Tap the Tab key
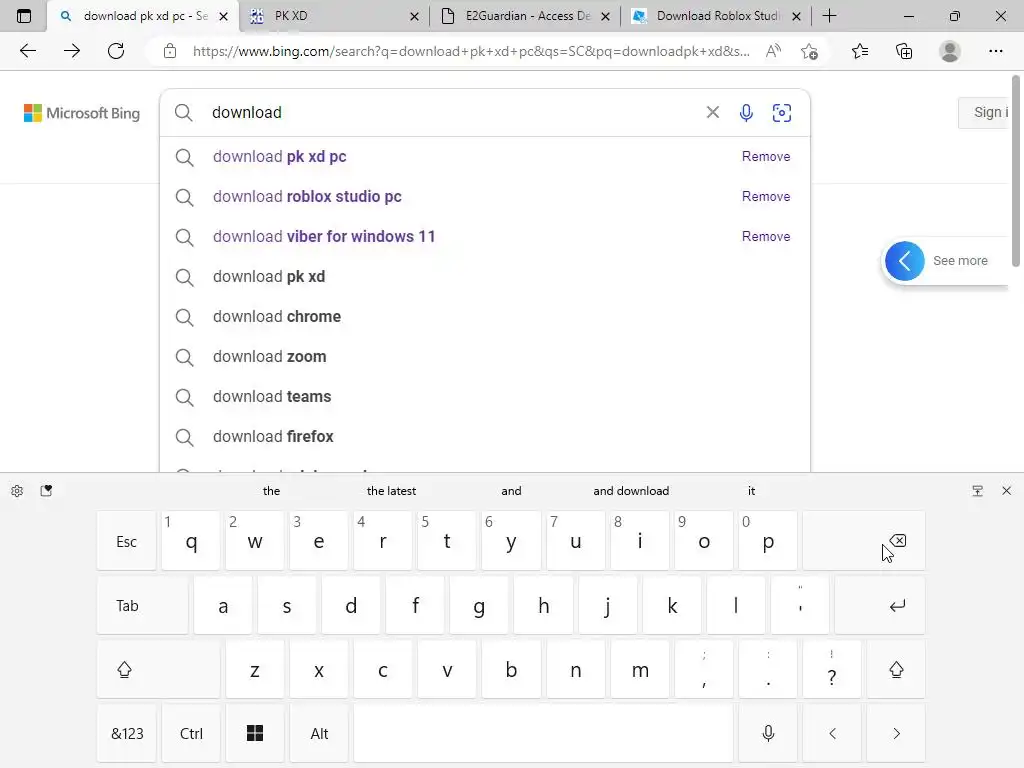This screenshot has width=1024, height=768. coord(142,605)
